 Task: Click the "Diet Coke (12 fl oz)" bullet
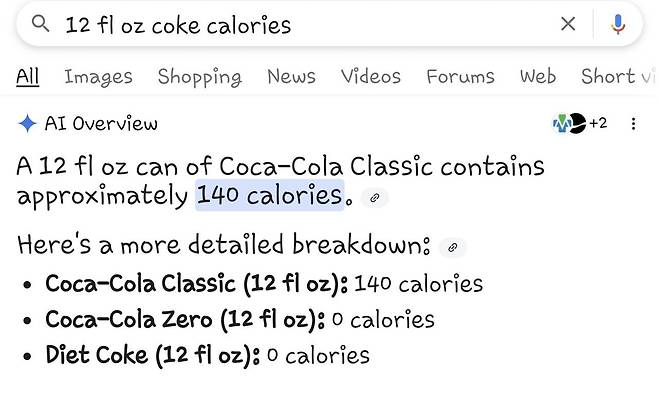click(x=152, y=355)
